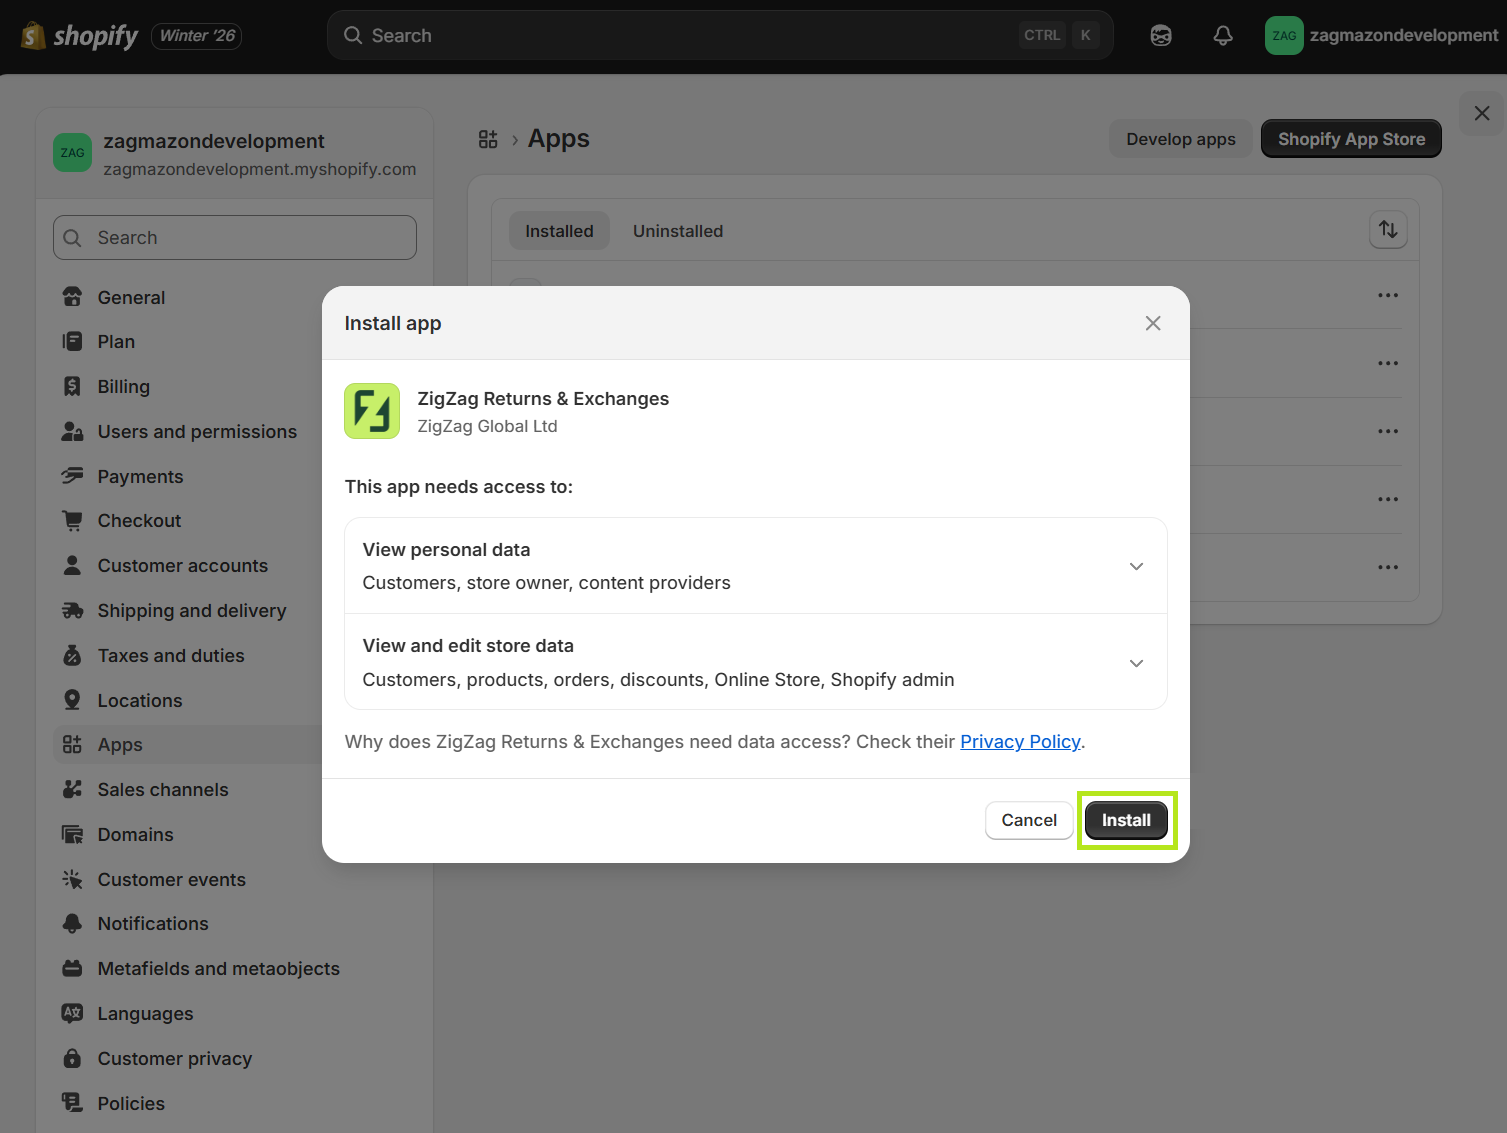Open the overflow menu on the first installed app
The width and height of the screenshot is (1507, 1133).
(1388, 295)
